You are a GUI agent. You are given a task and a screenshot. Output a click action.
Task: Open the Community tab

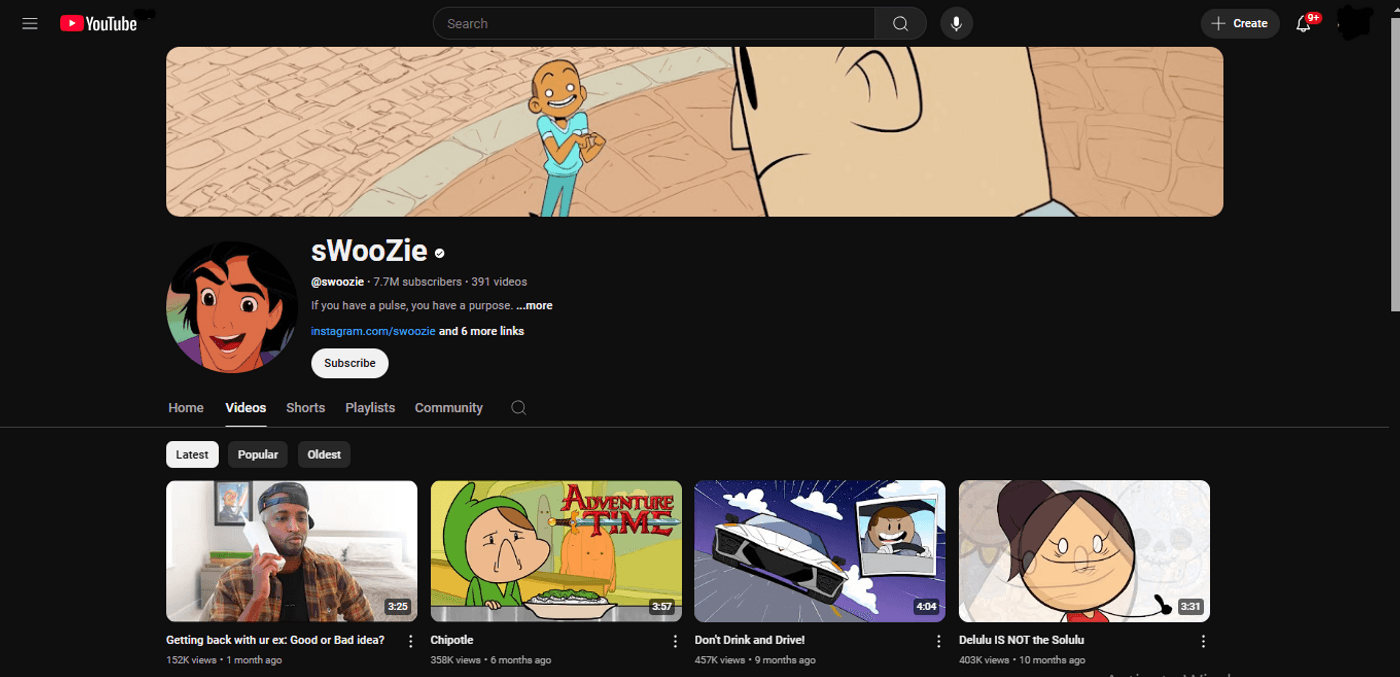(448, 407)
